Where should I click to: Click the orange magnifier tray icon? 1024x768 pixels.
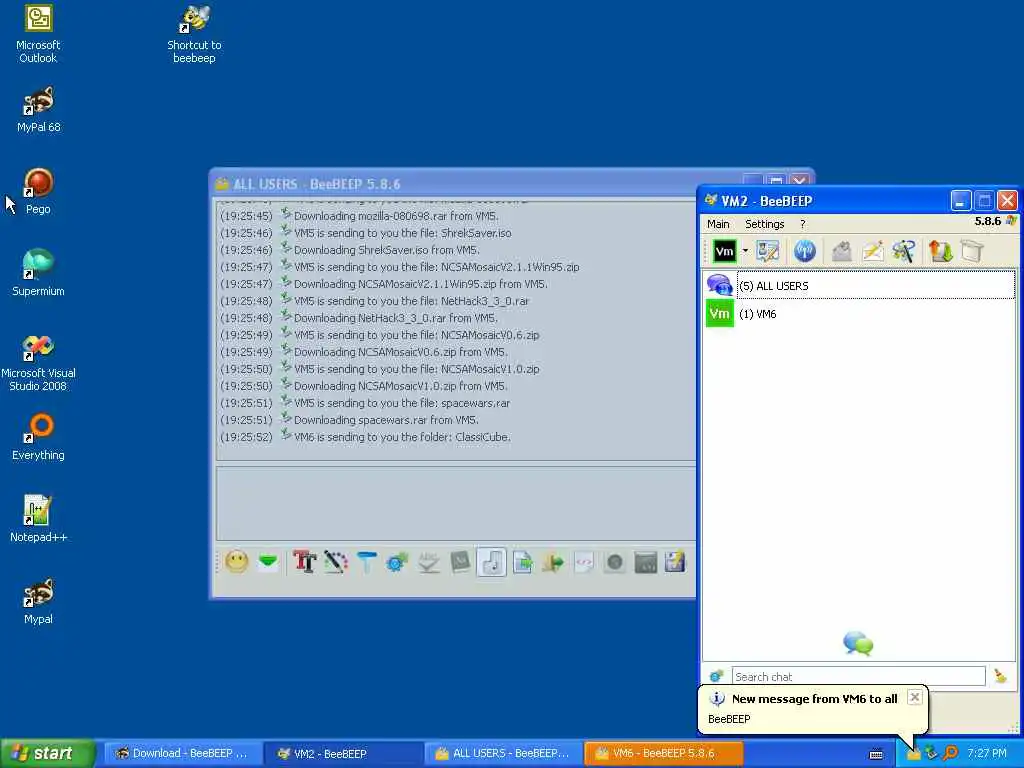pos(951,753)
